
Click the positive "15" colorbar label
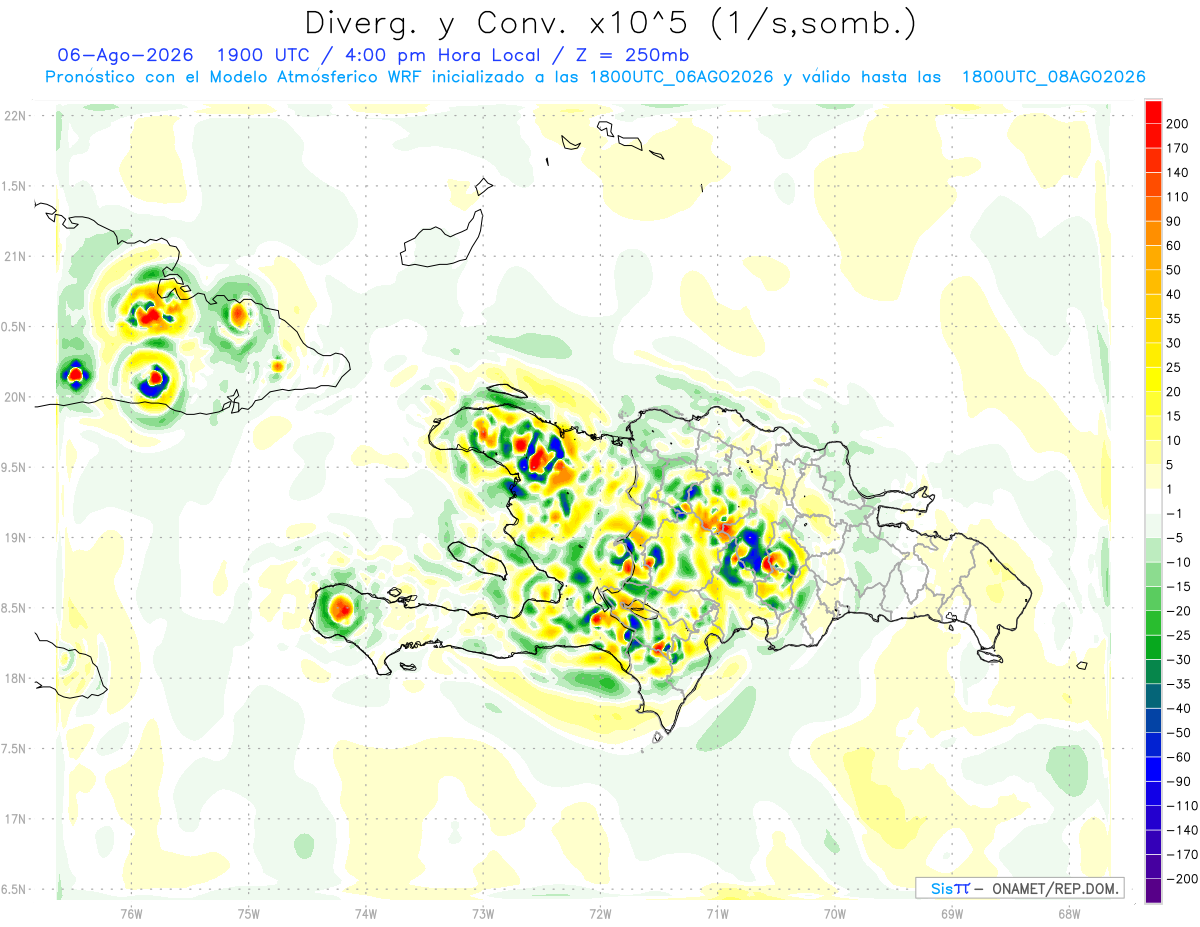click(x=1174, y=416)
